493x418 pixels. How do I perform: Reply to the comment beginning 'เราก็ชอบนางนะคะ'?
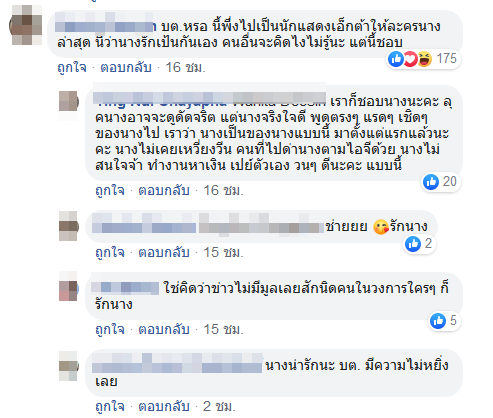coord(164,190)
